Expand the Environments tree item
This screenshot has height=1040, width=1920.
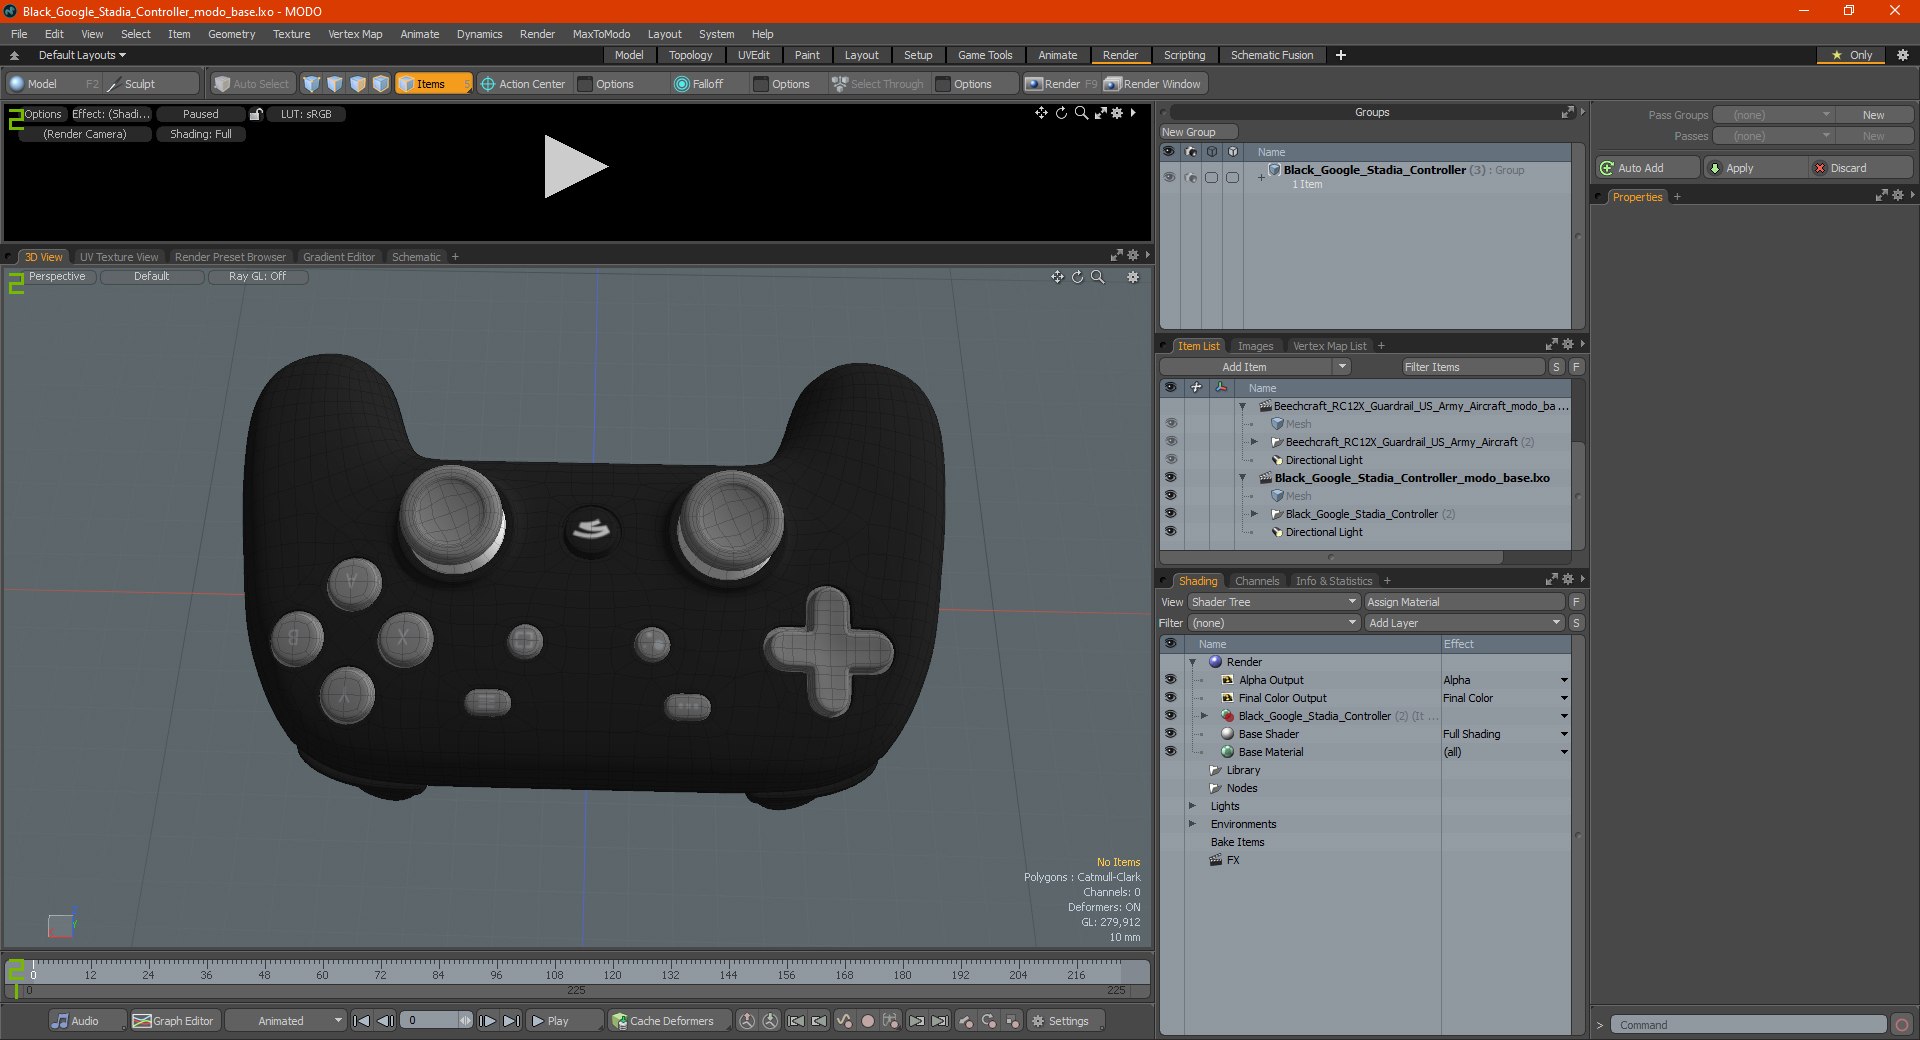pyautogui.click(x=1192, y=824)
